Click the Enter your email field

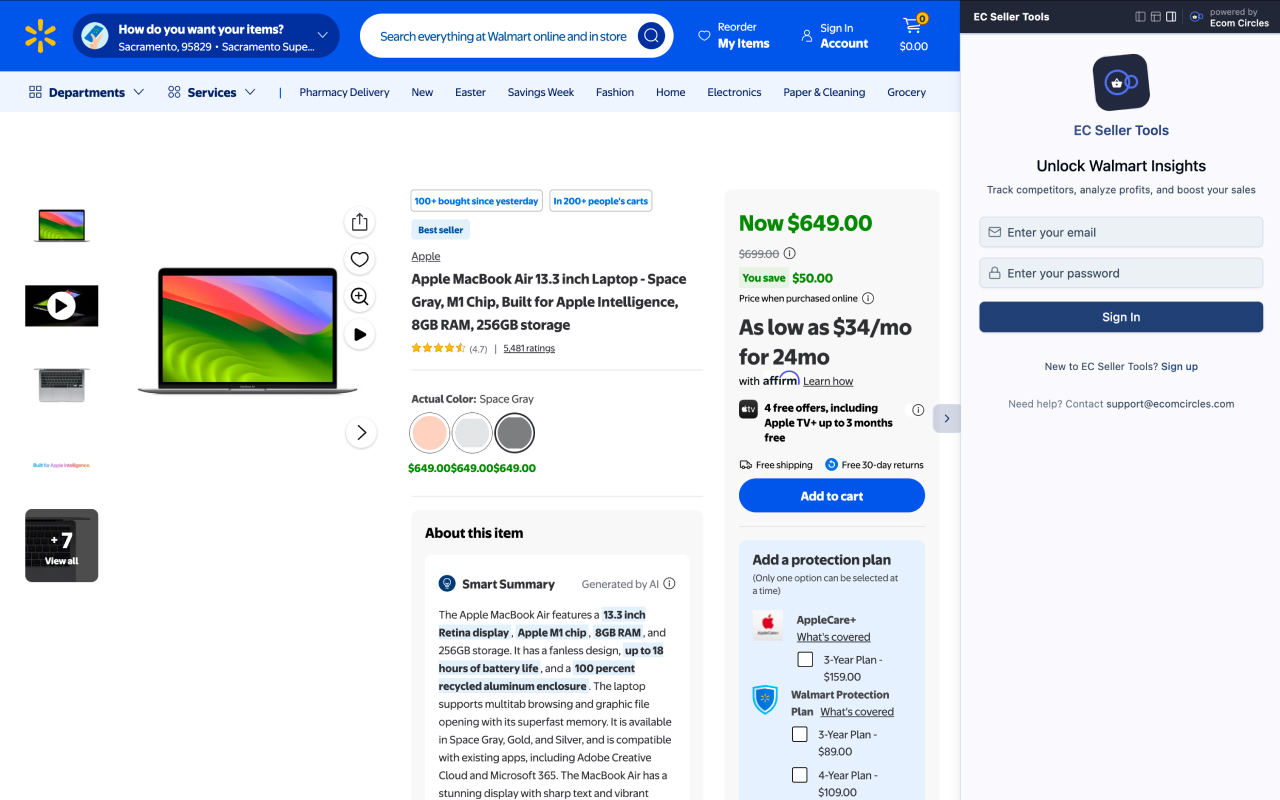point(1121,232)
